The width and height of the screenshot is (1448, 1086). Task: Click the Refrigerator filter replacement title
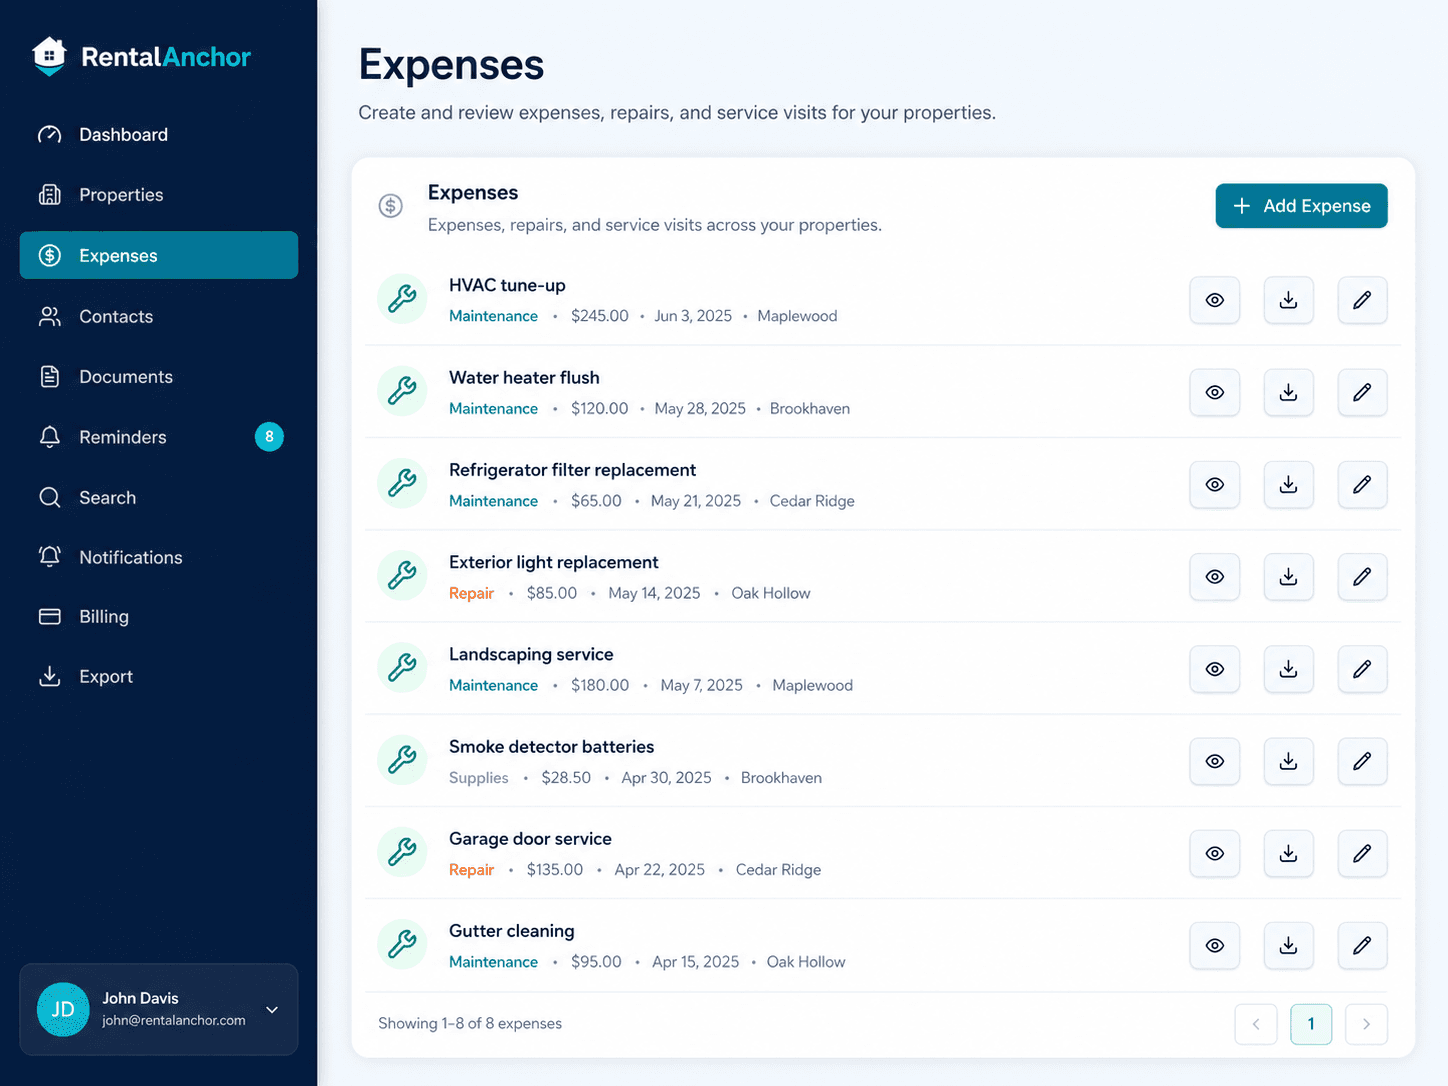572,470
